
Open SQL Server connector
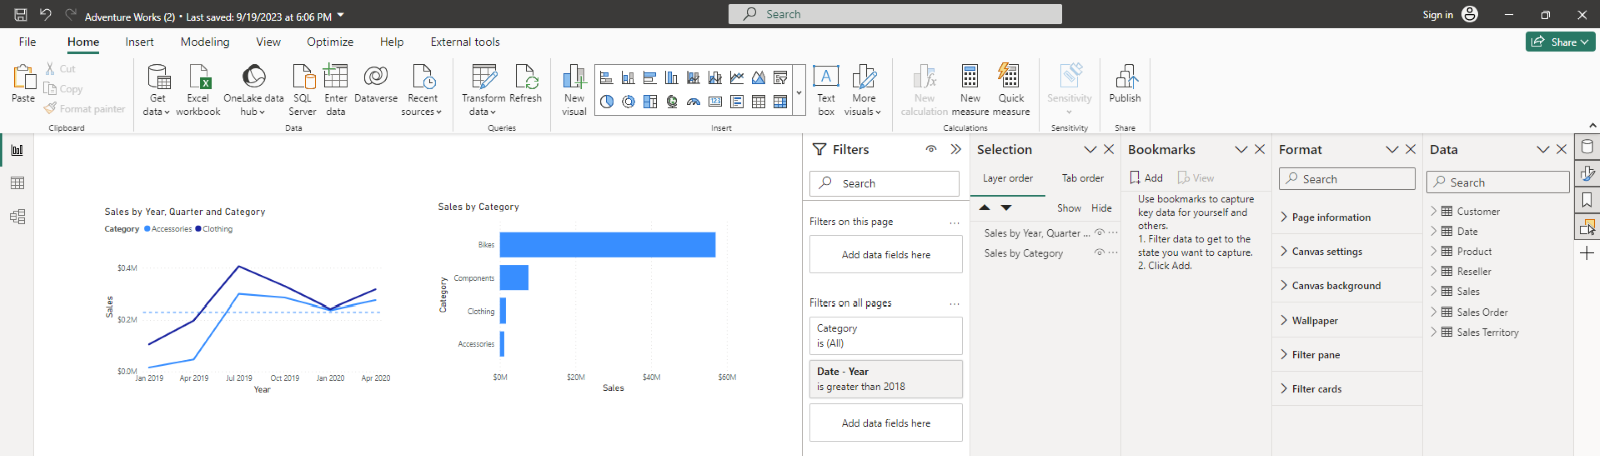click(302, 90)
